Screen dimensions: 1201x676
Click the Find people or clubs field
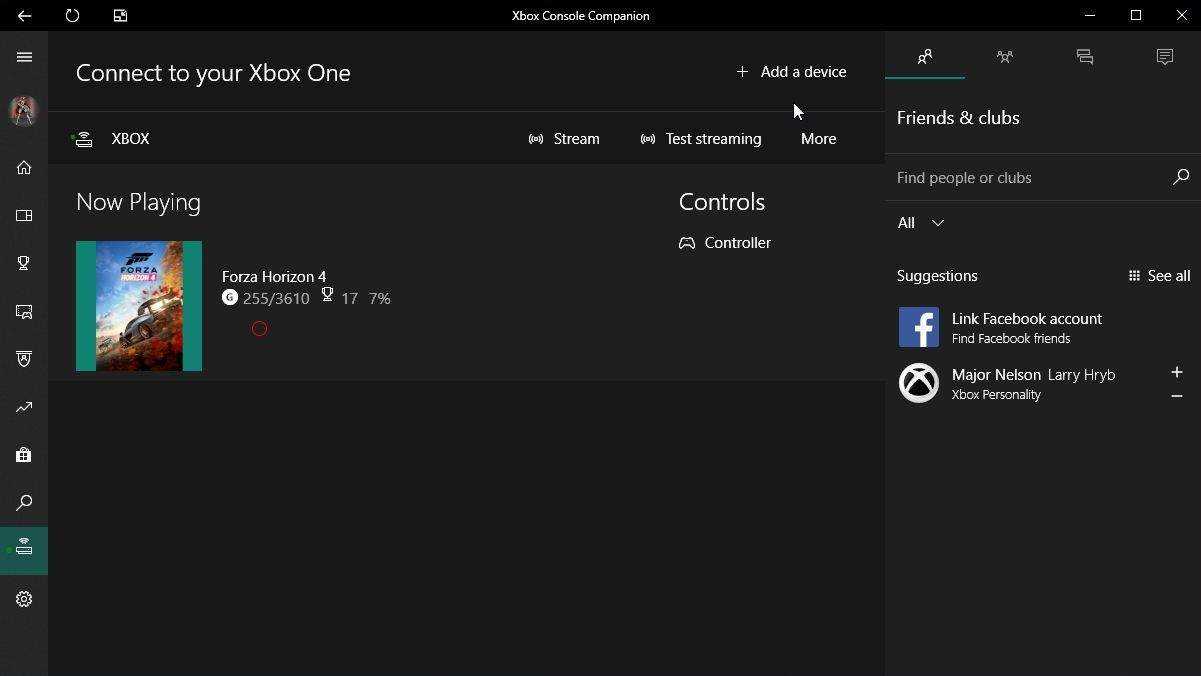(1028, 178)
